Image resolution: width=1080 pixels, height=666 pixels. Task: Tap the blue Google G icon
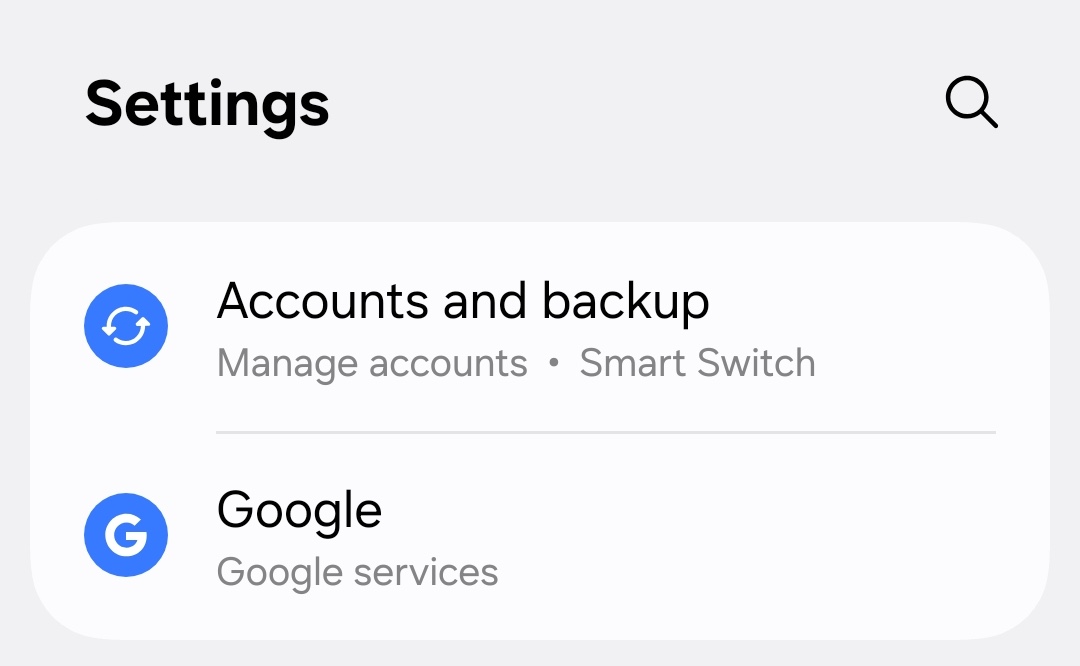coord(126,535)
